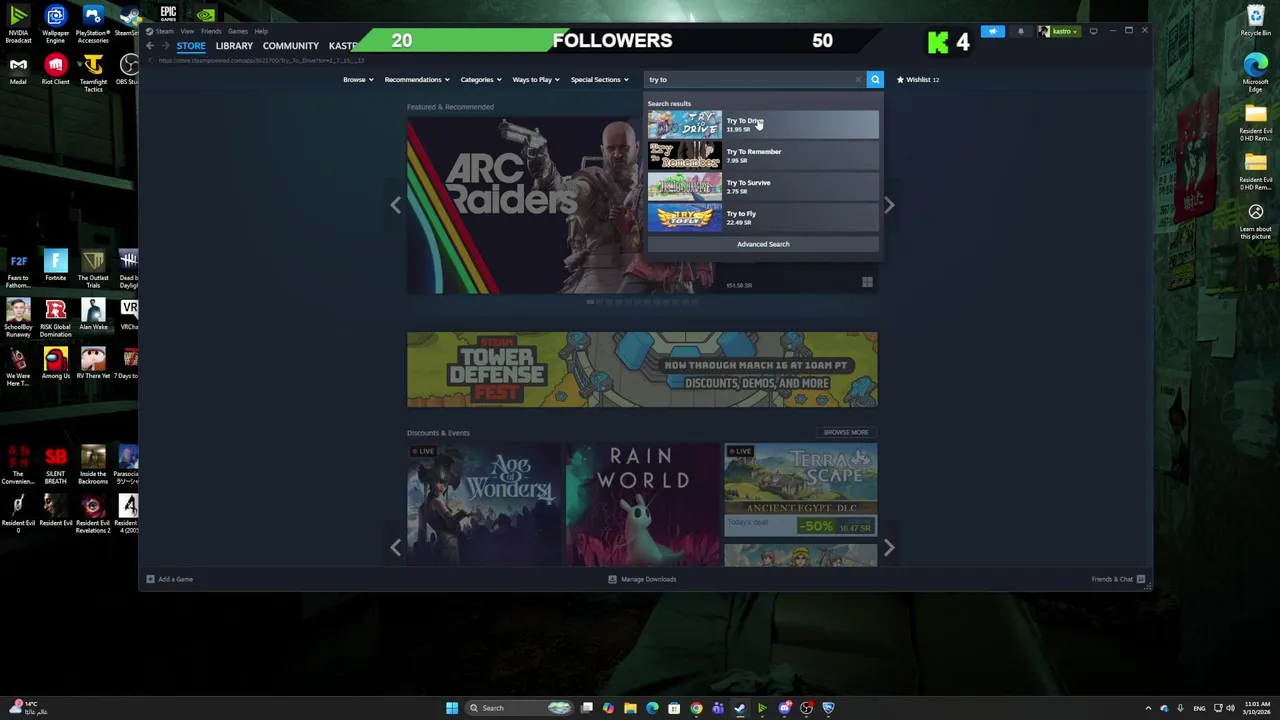The image size is (1280, 720).
Task: Open the Help menu
Action: (x=261, y=31)
